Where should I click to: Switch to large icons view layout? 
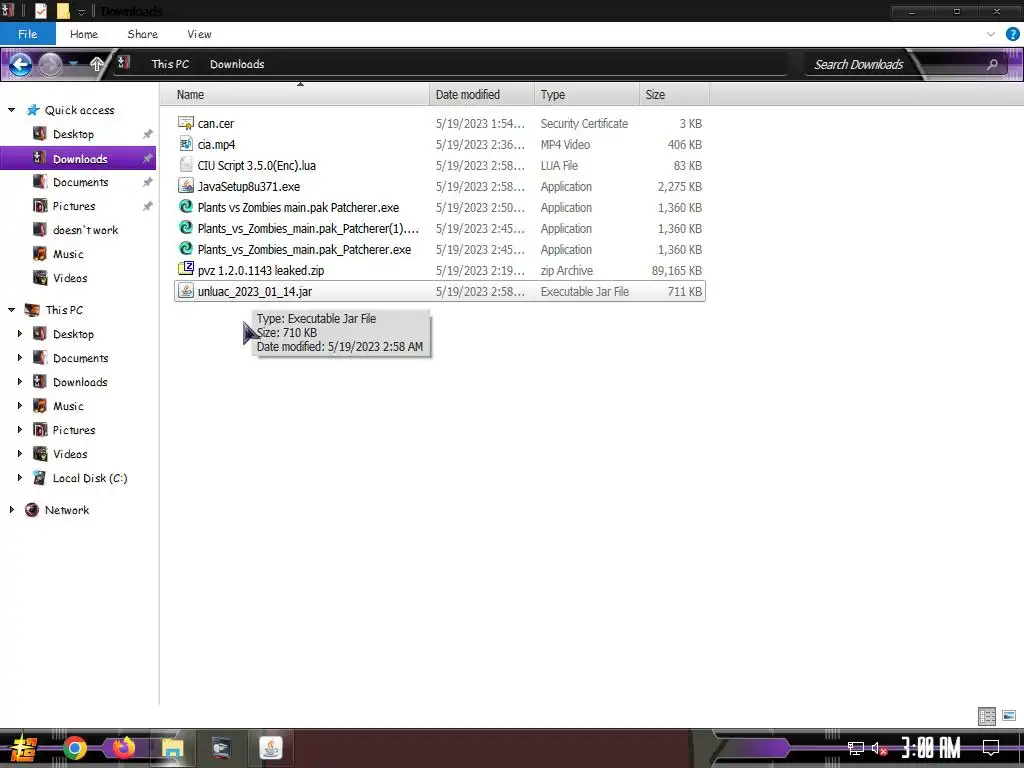point(1009,716)
